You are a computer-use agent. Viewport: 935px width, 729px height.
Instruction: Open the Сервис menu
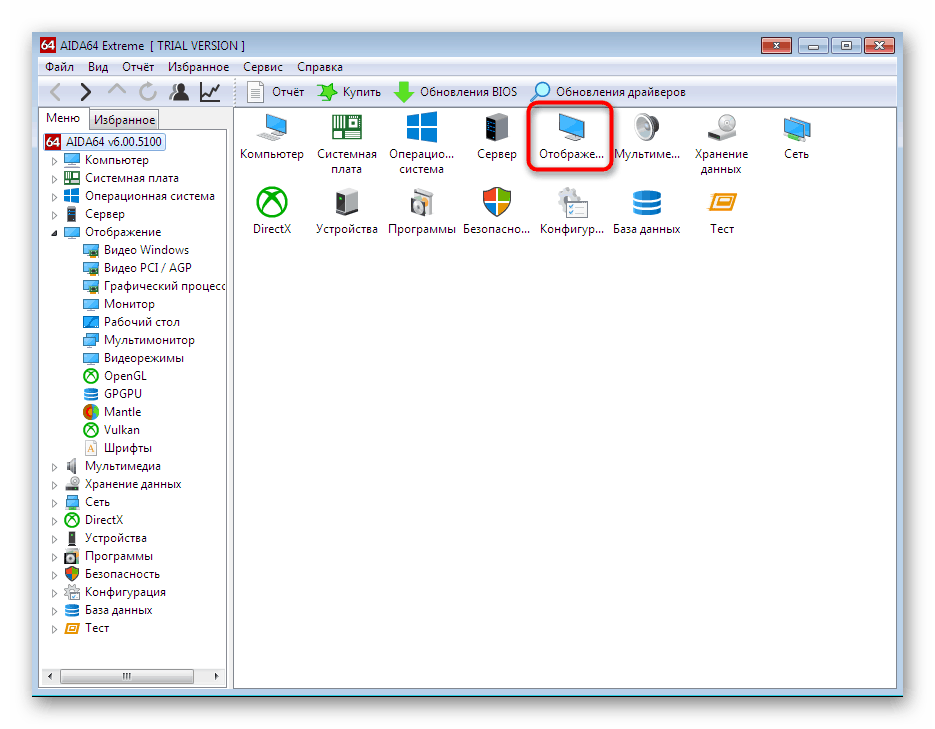[262, 67]
